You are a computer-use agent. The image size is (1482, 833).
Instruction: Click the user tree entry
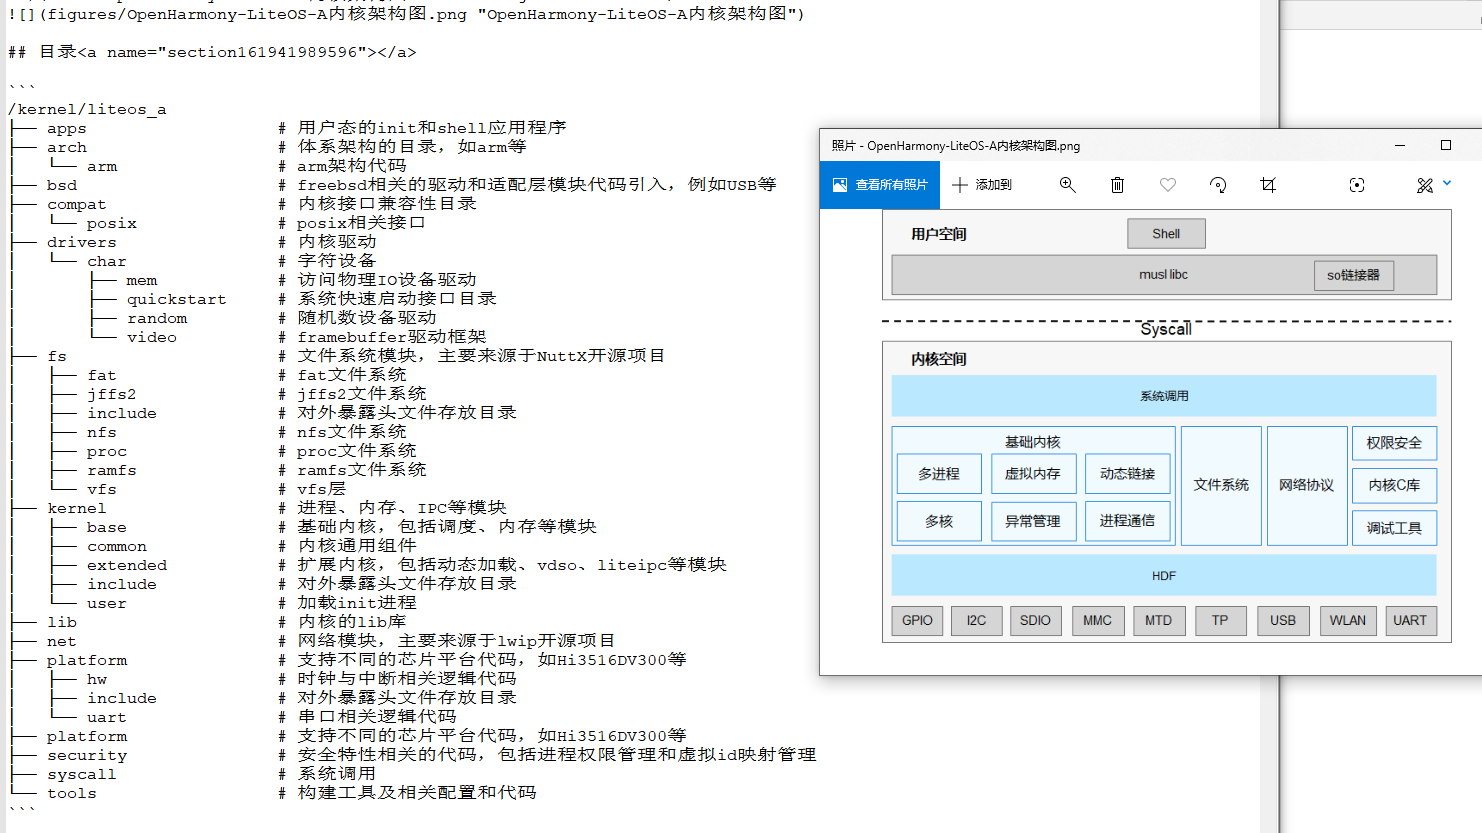pos(107,604)
